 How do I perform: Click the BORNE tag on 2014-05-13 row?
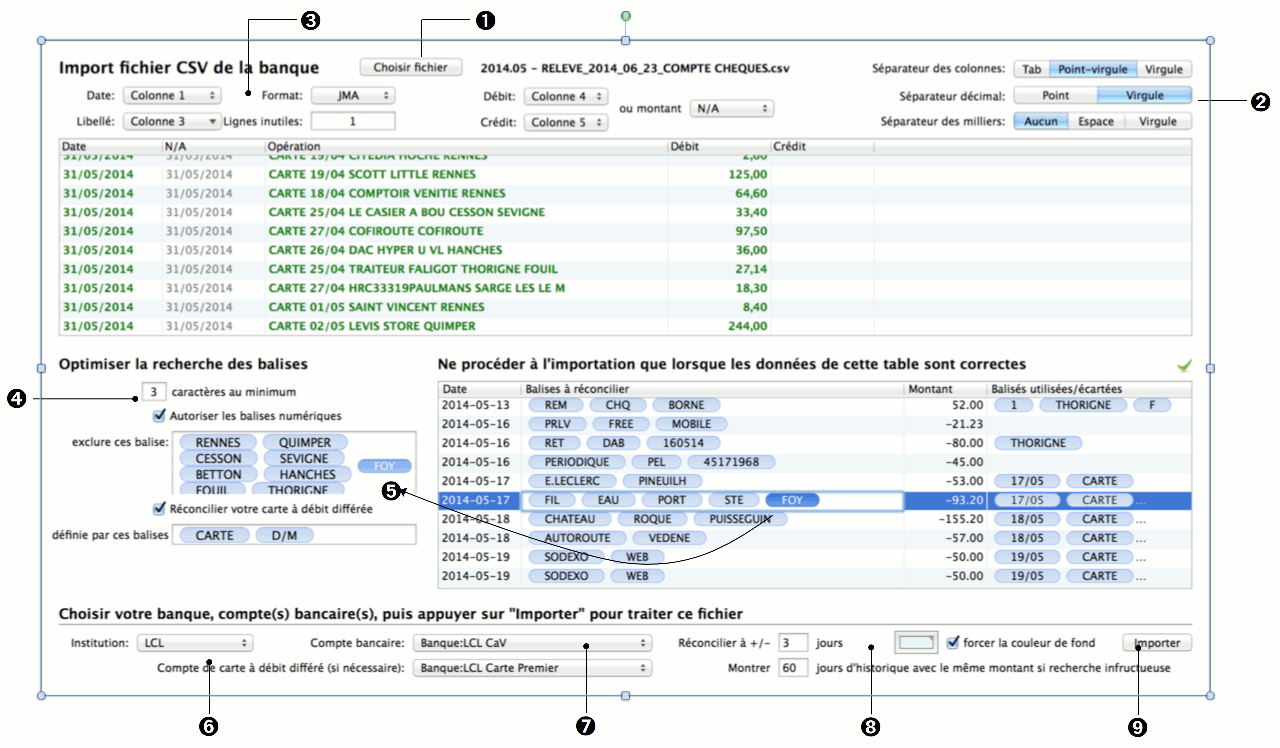686,405
